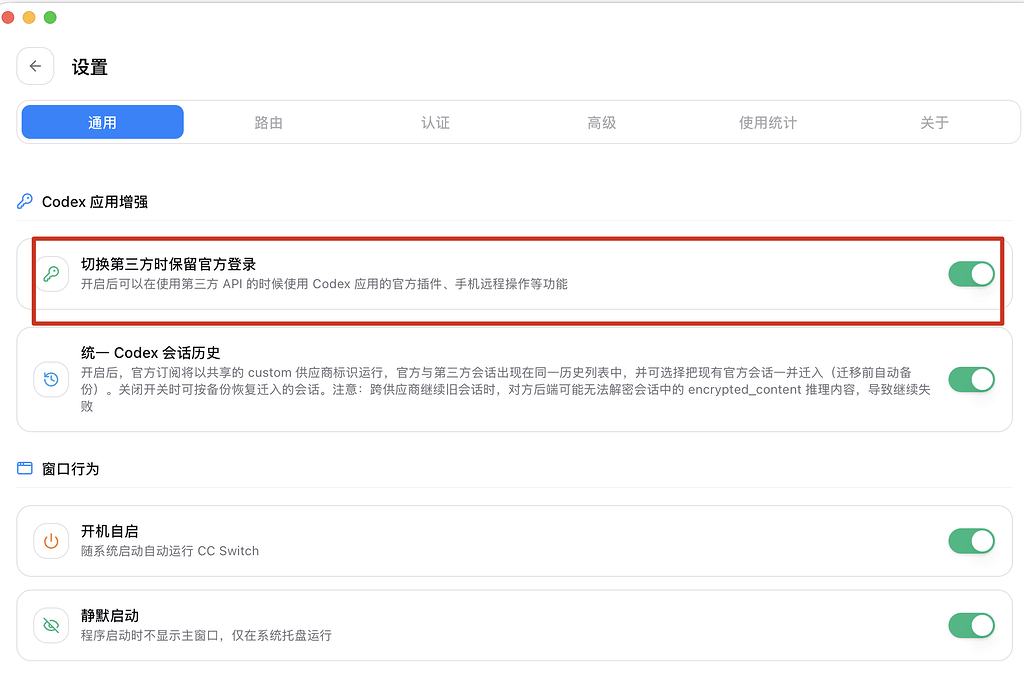Select the 通用 tab
Image resolution: width=1024 pixels, height=684 pixels.
click(103, 122)
